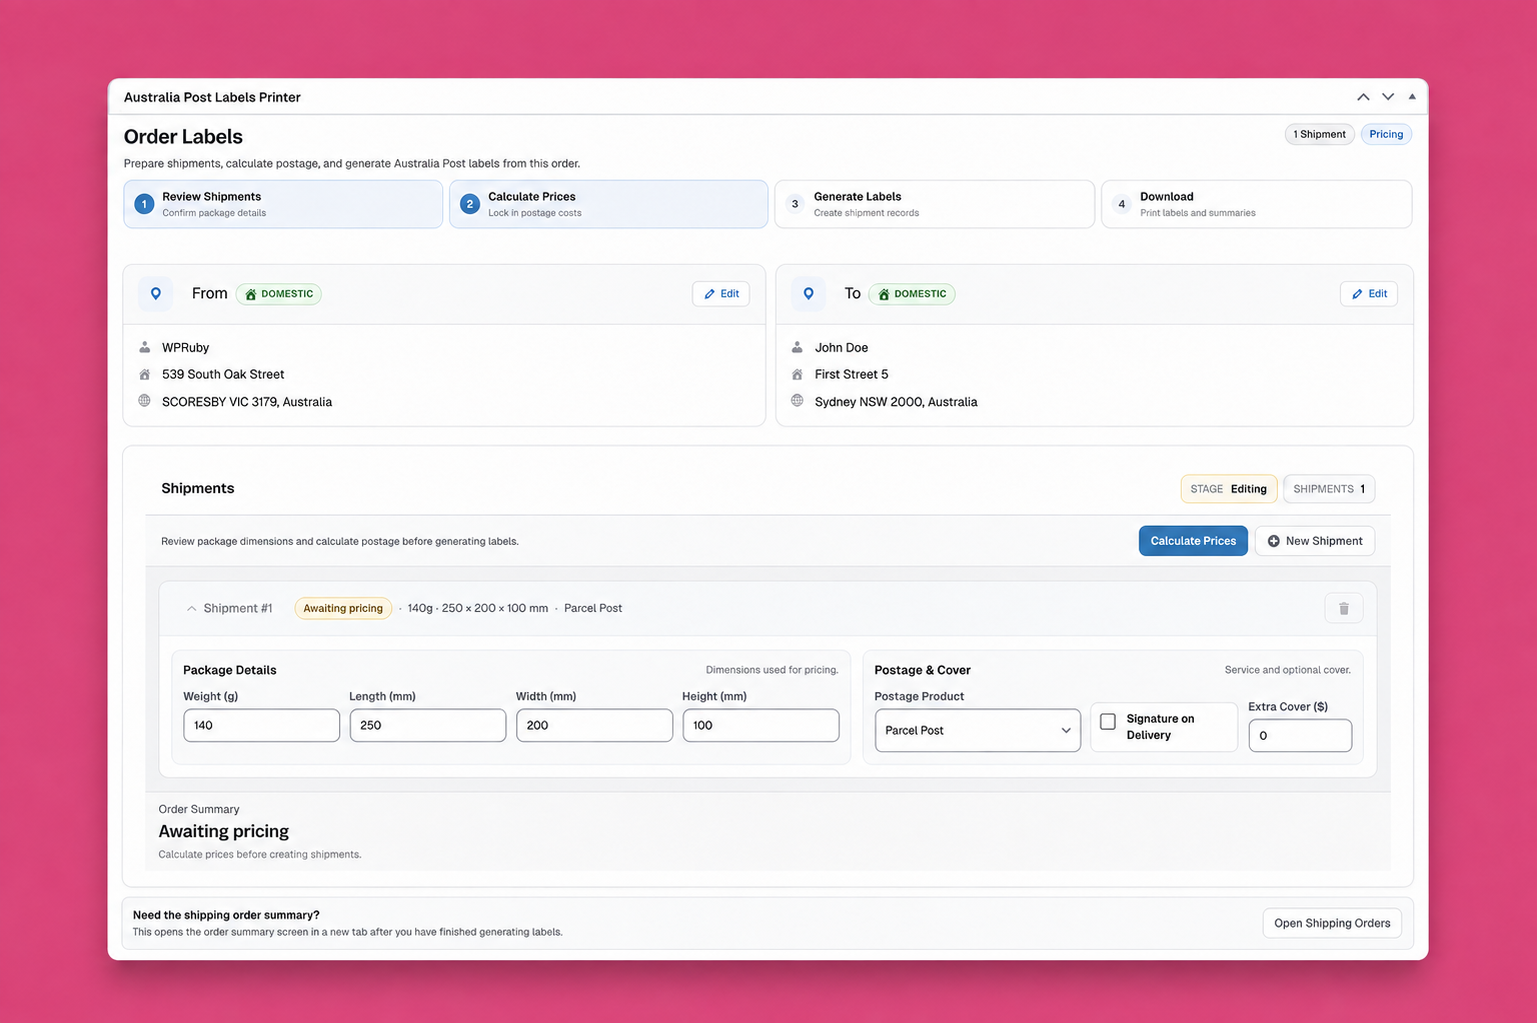Screen dimensions: 1537x1023
Task: Click the text '539 South Oak Street'
Action: (223, 374)
